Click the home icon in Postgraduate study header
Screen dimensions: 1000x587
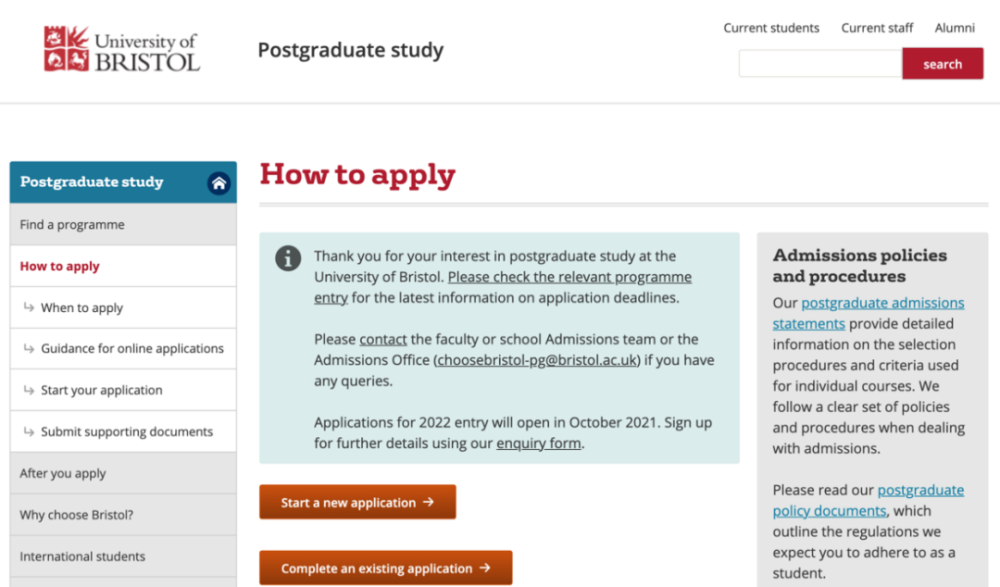[219, 184]
